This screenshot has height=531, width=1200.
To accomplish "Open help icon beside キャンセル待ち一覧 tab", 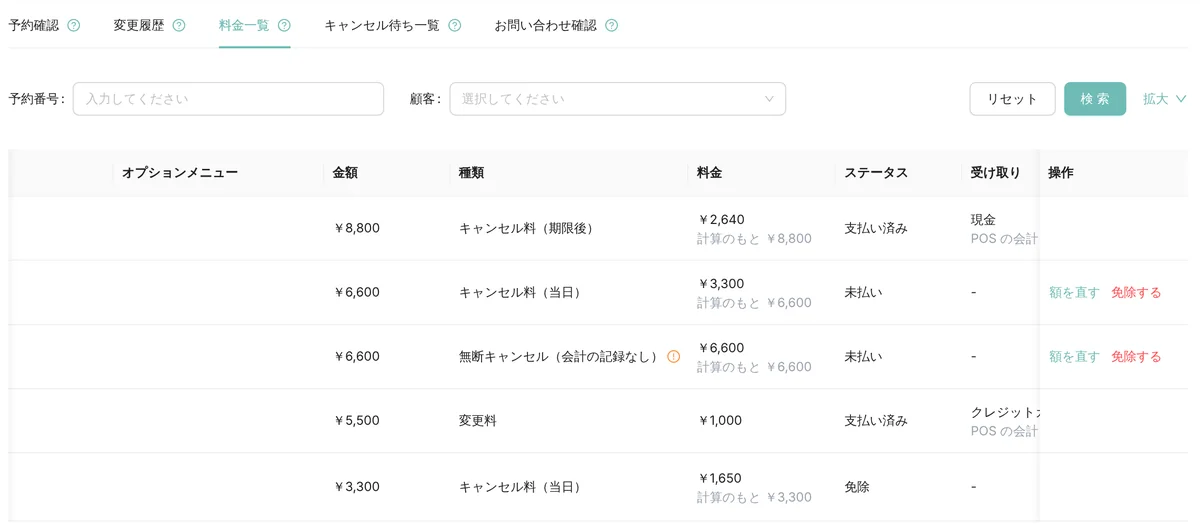I will (x=455, y=26).
